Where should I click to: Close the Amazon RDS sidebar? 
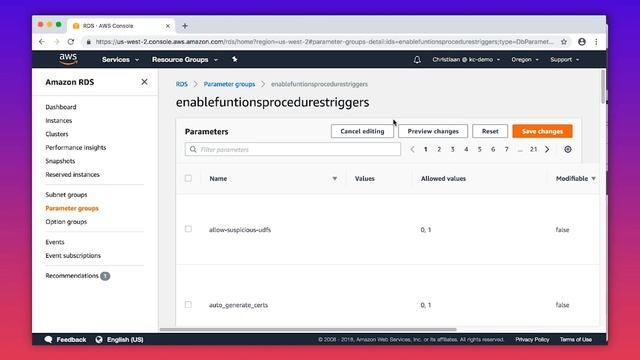coord(144,82)
